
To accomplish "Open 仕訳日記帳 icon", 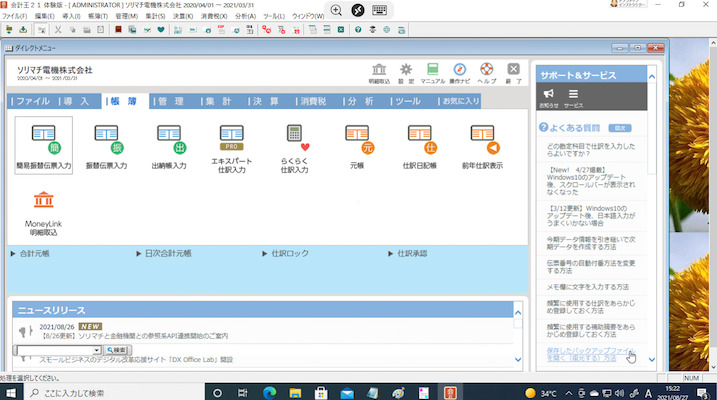I will click(x=420, y=145).
